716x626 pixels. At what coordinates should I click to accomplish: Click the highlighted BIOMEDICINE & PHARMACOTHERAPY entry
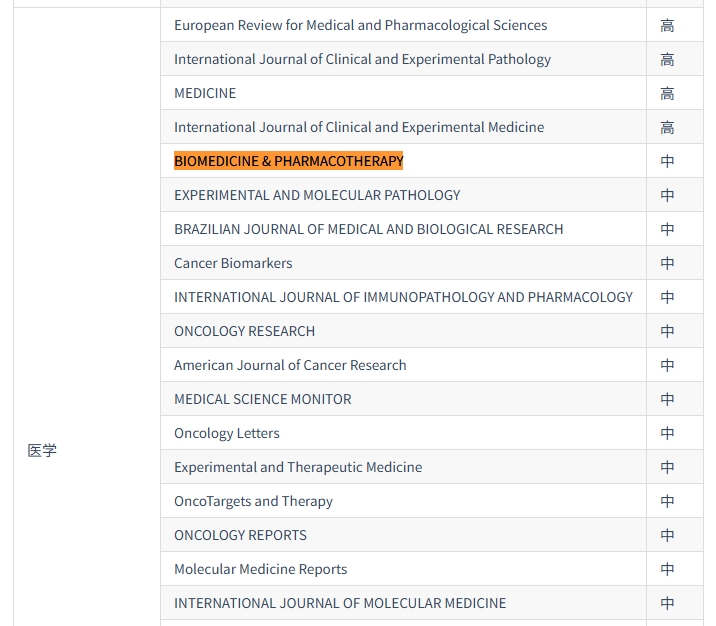288,161
